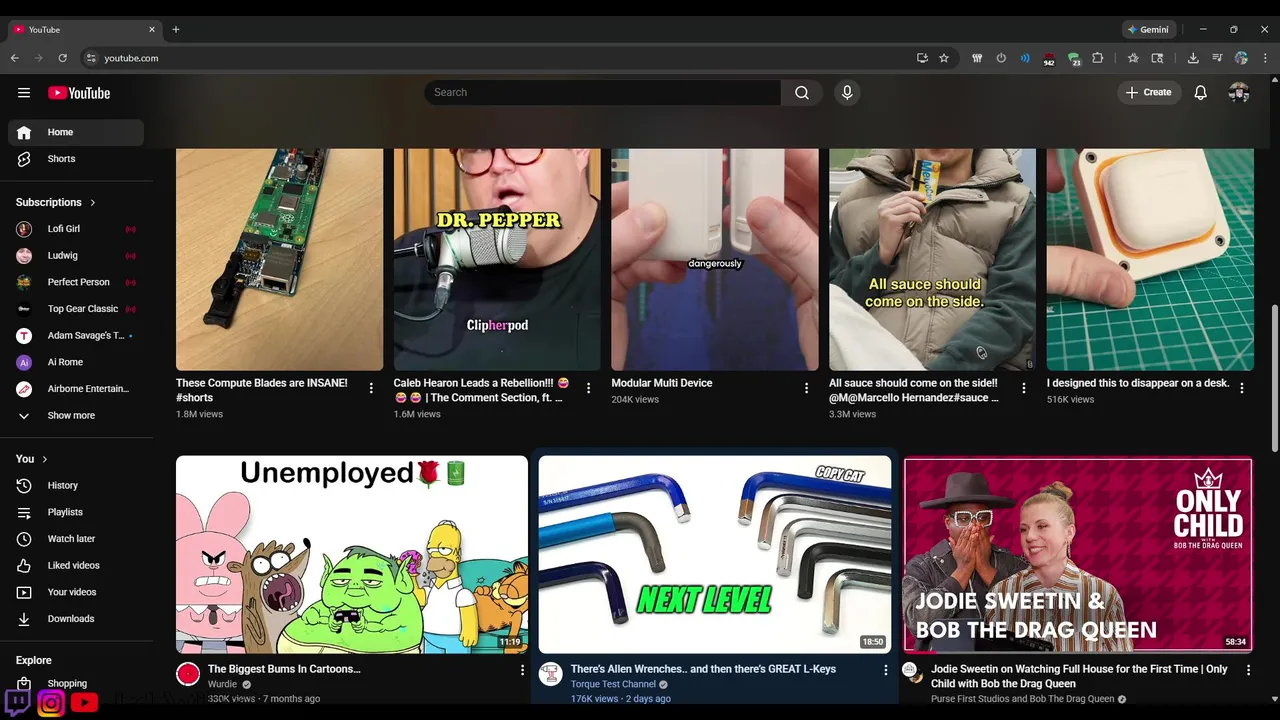Open a new browser tab

[176, 30]
